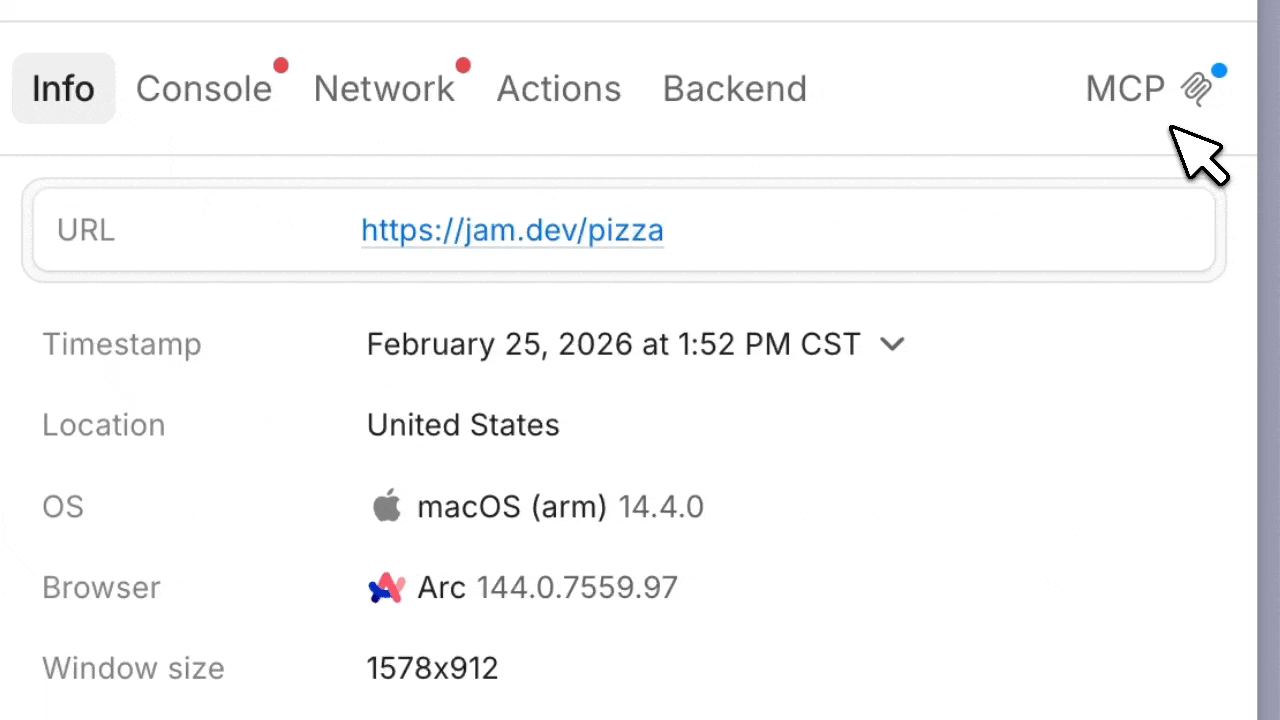Open the Network tab

(384, 89)
